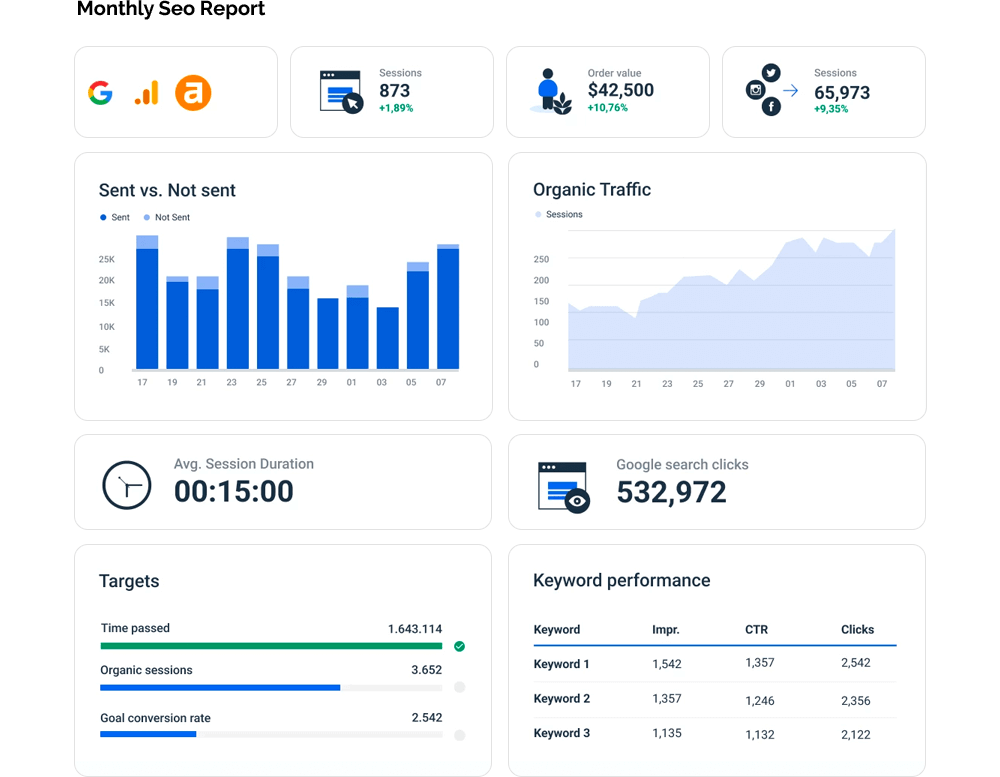Toggle the Not Sent legend item
The height and width of the screenshot is (777, 1000).
point(166,218)
